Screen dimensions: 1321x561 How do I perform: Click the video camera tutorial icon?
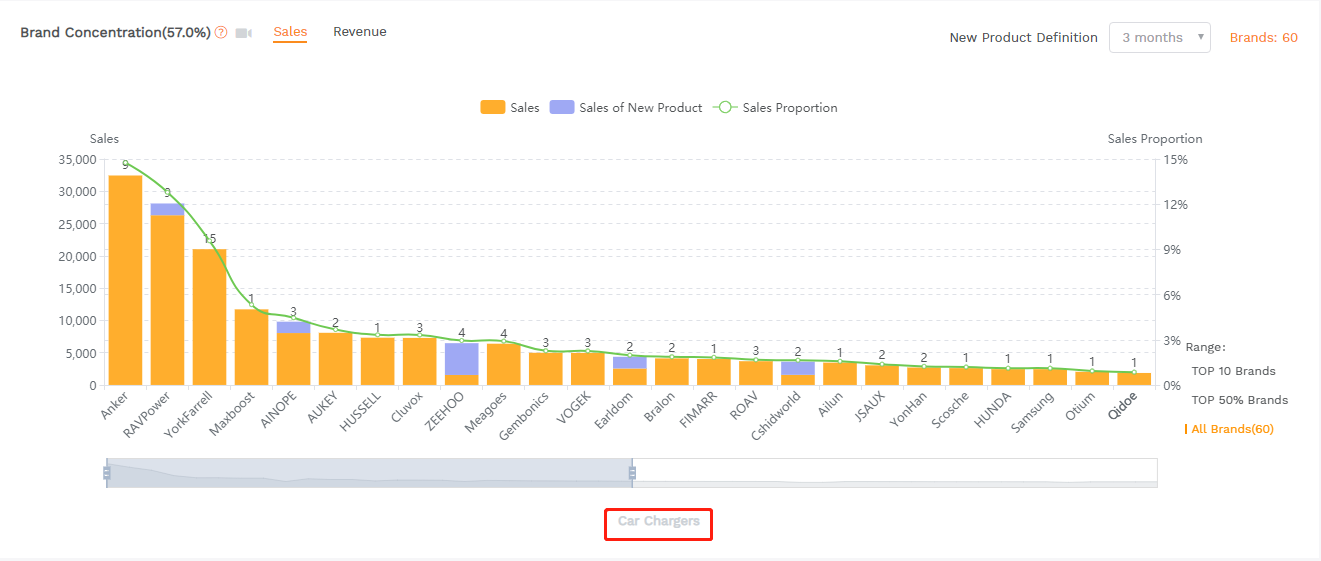point(244,33)
